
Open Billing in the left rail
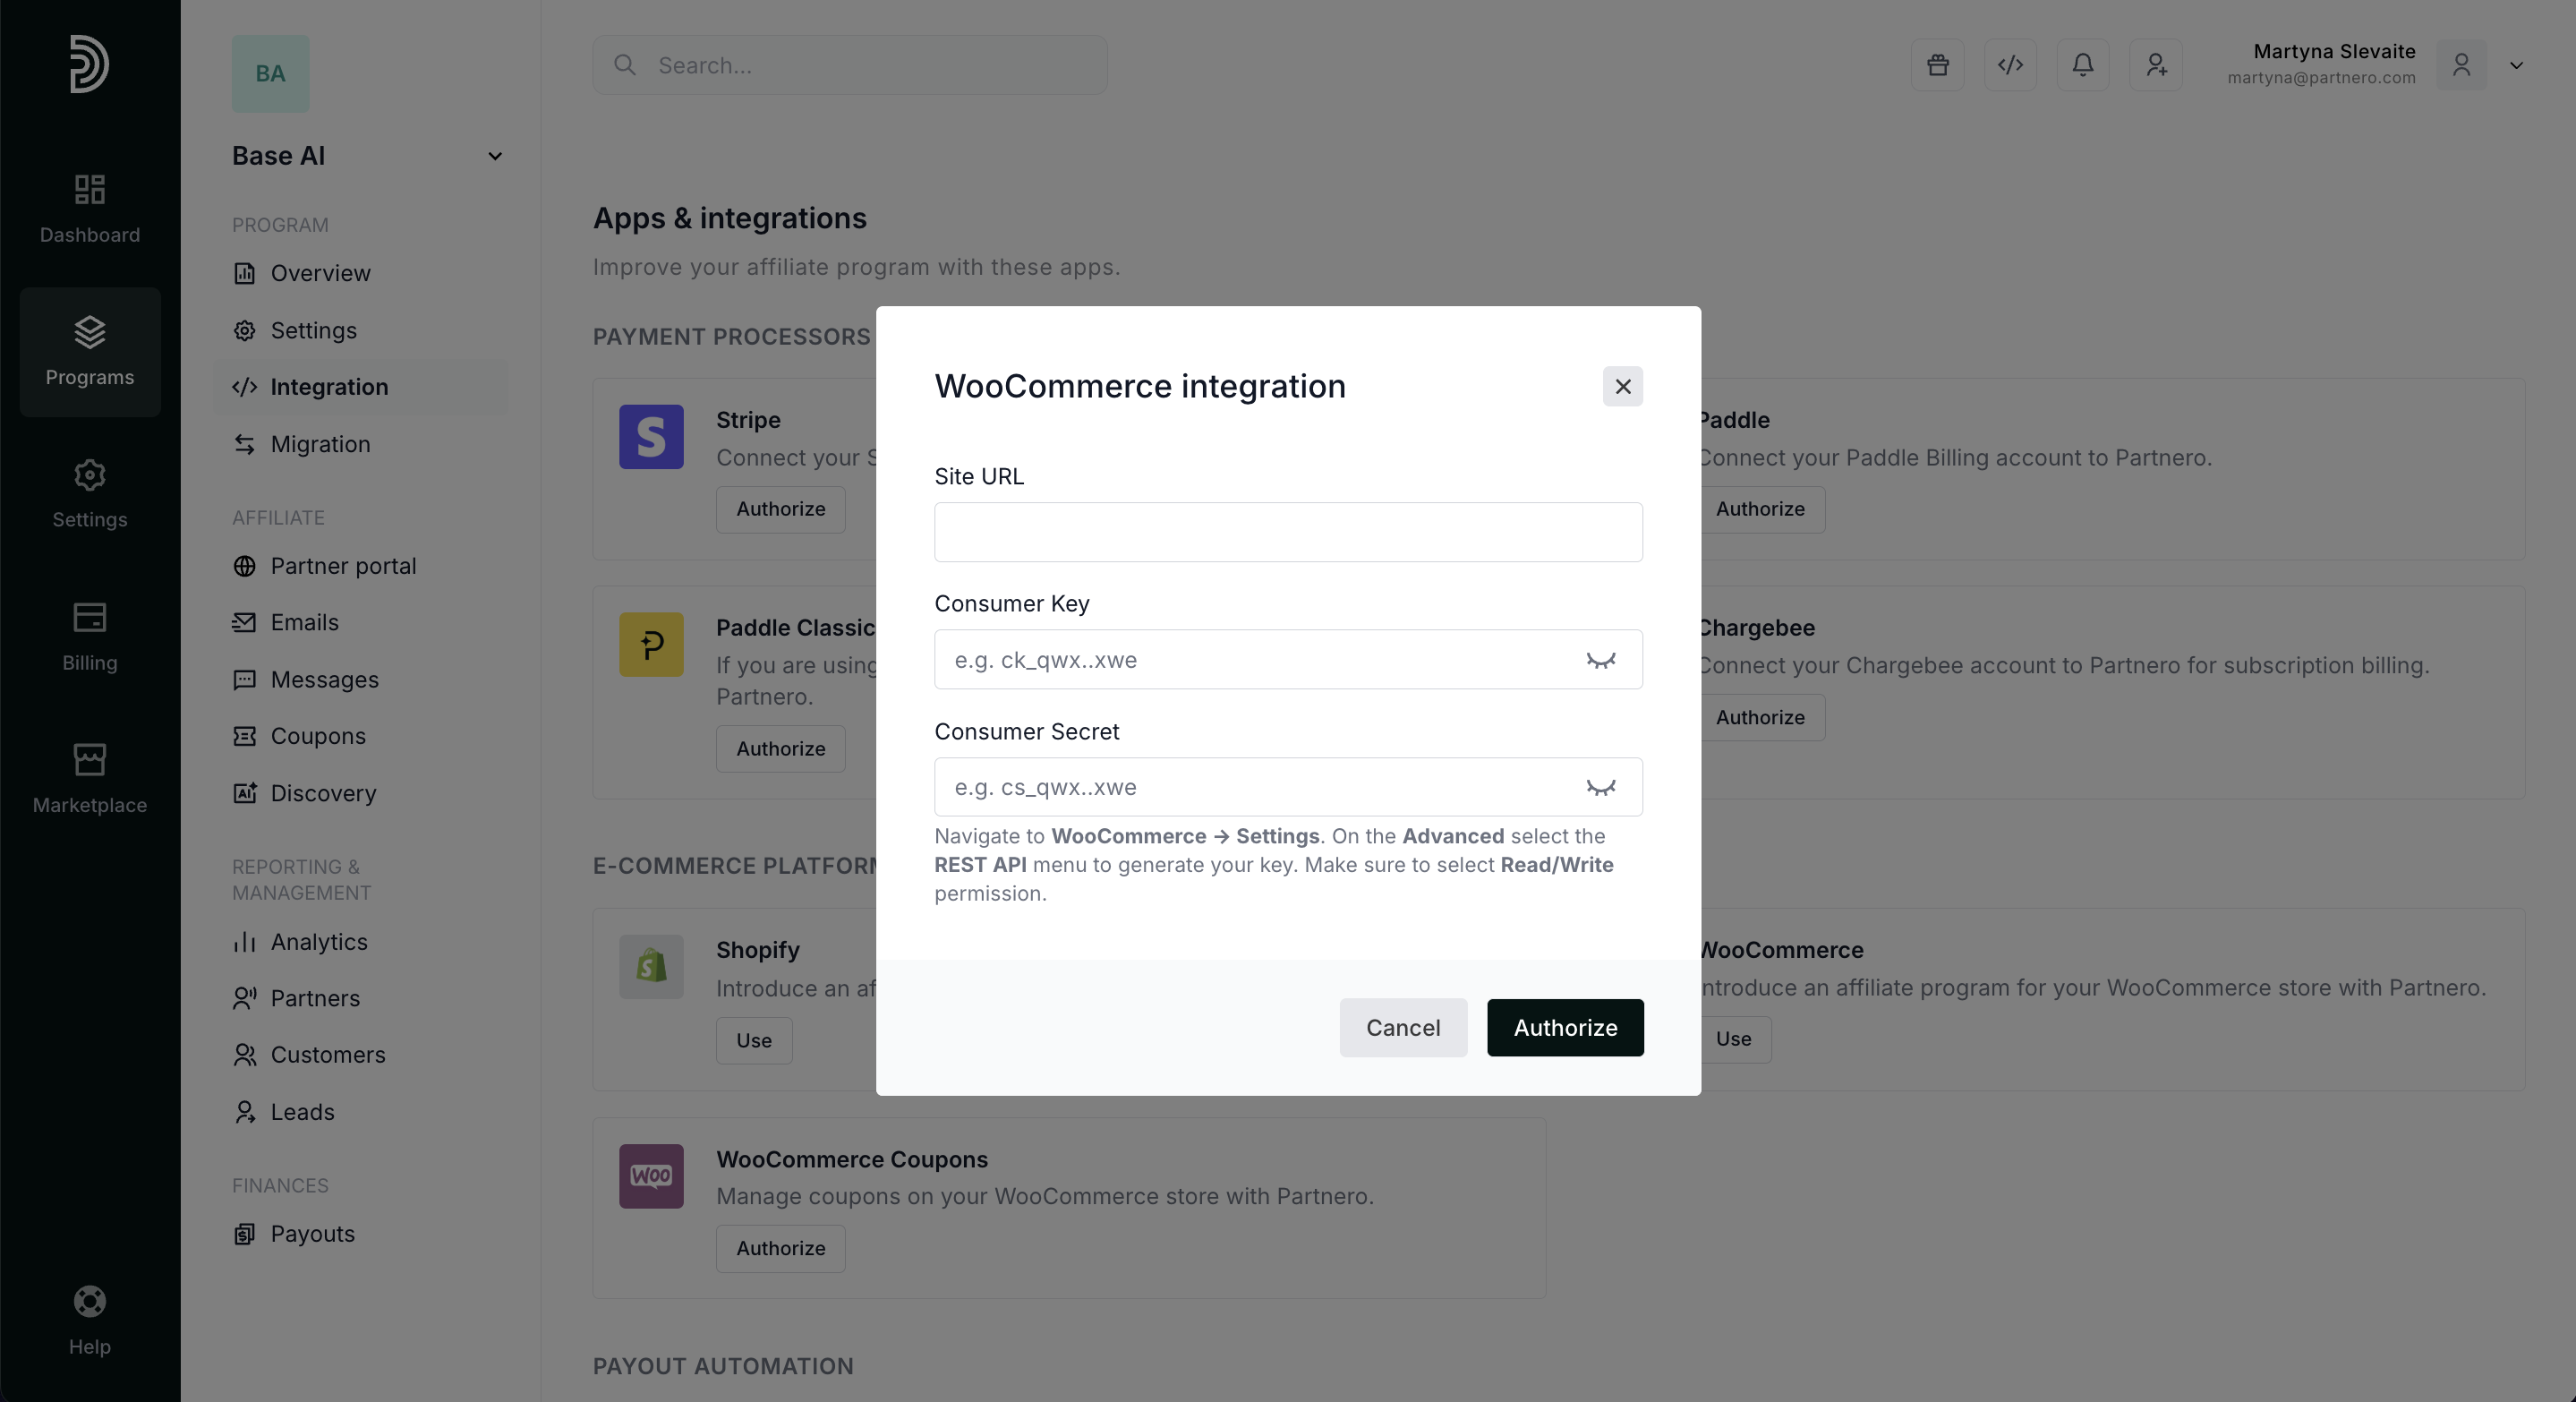(89, 636)
